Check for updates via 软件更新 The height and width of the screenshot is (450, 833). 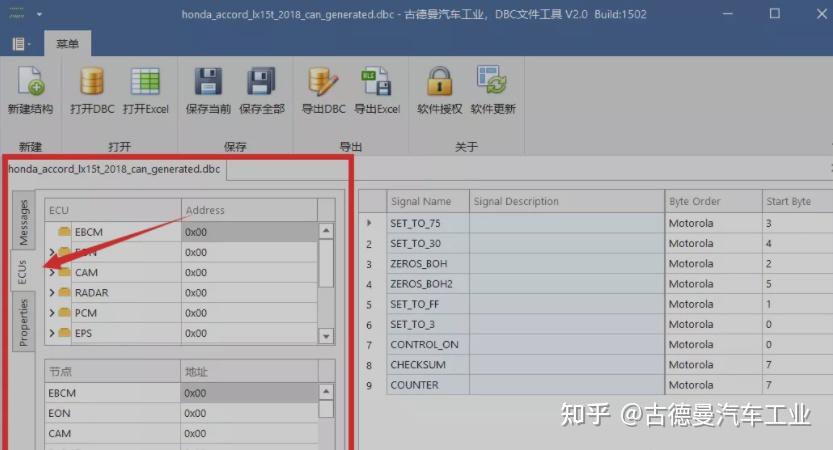(493, 90)
